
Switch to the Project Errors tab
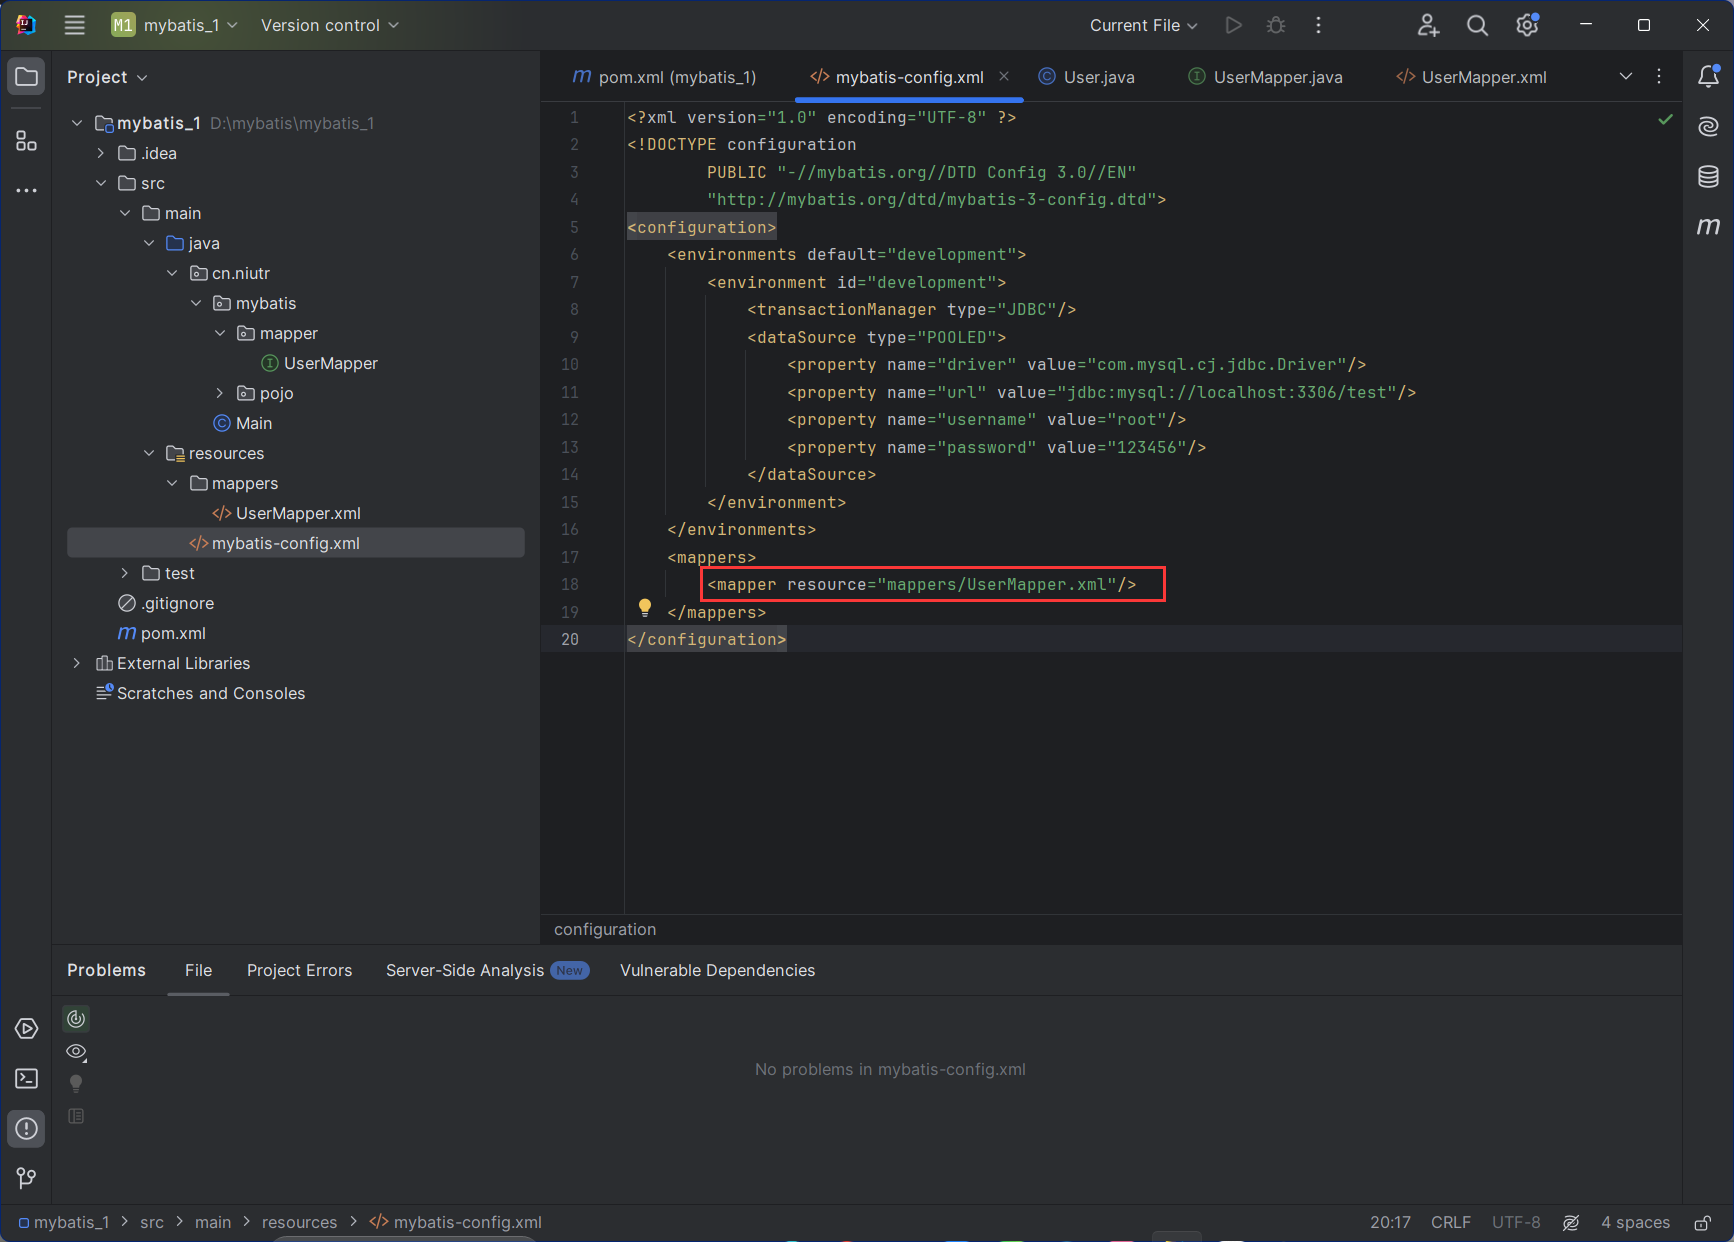299,970
